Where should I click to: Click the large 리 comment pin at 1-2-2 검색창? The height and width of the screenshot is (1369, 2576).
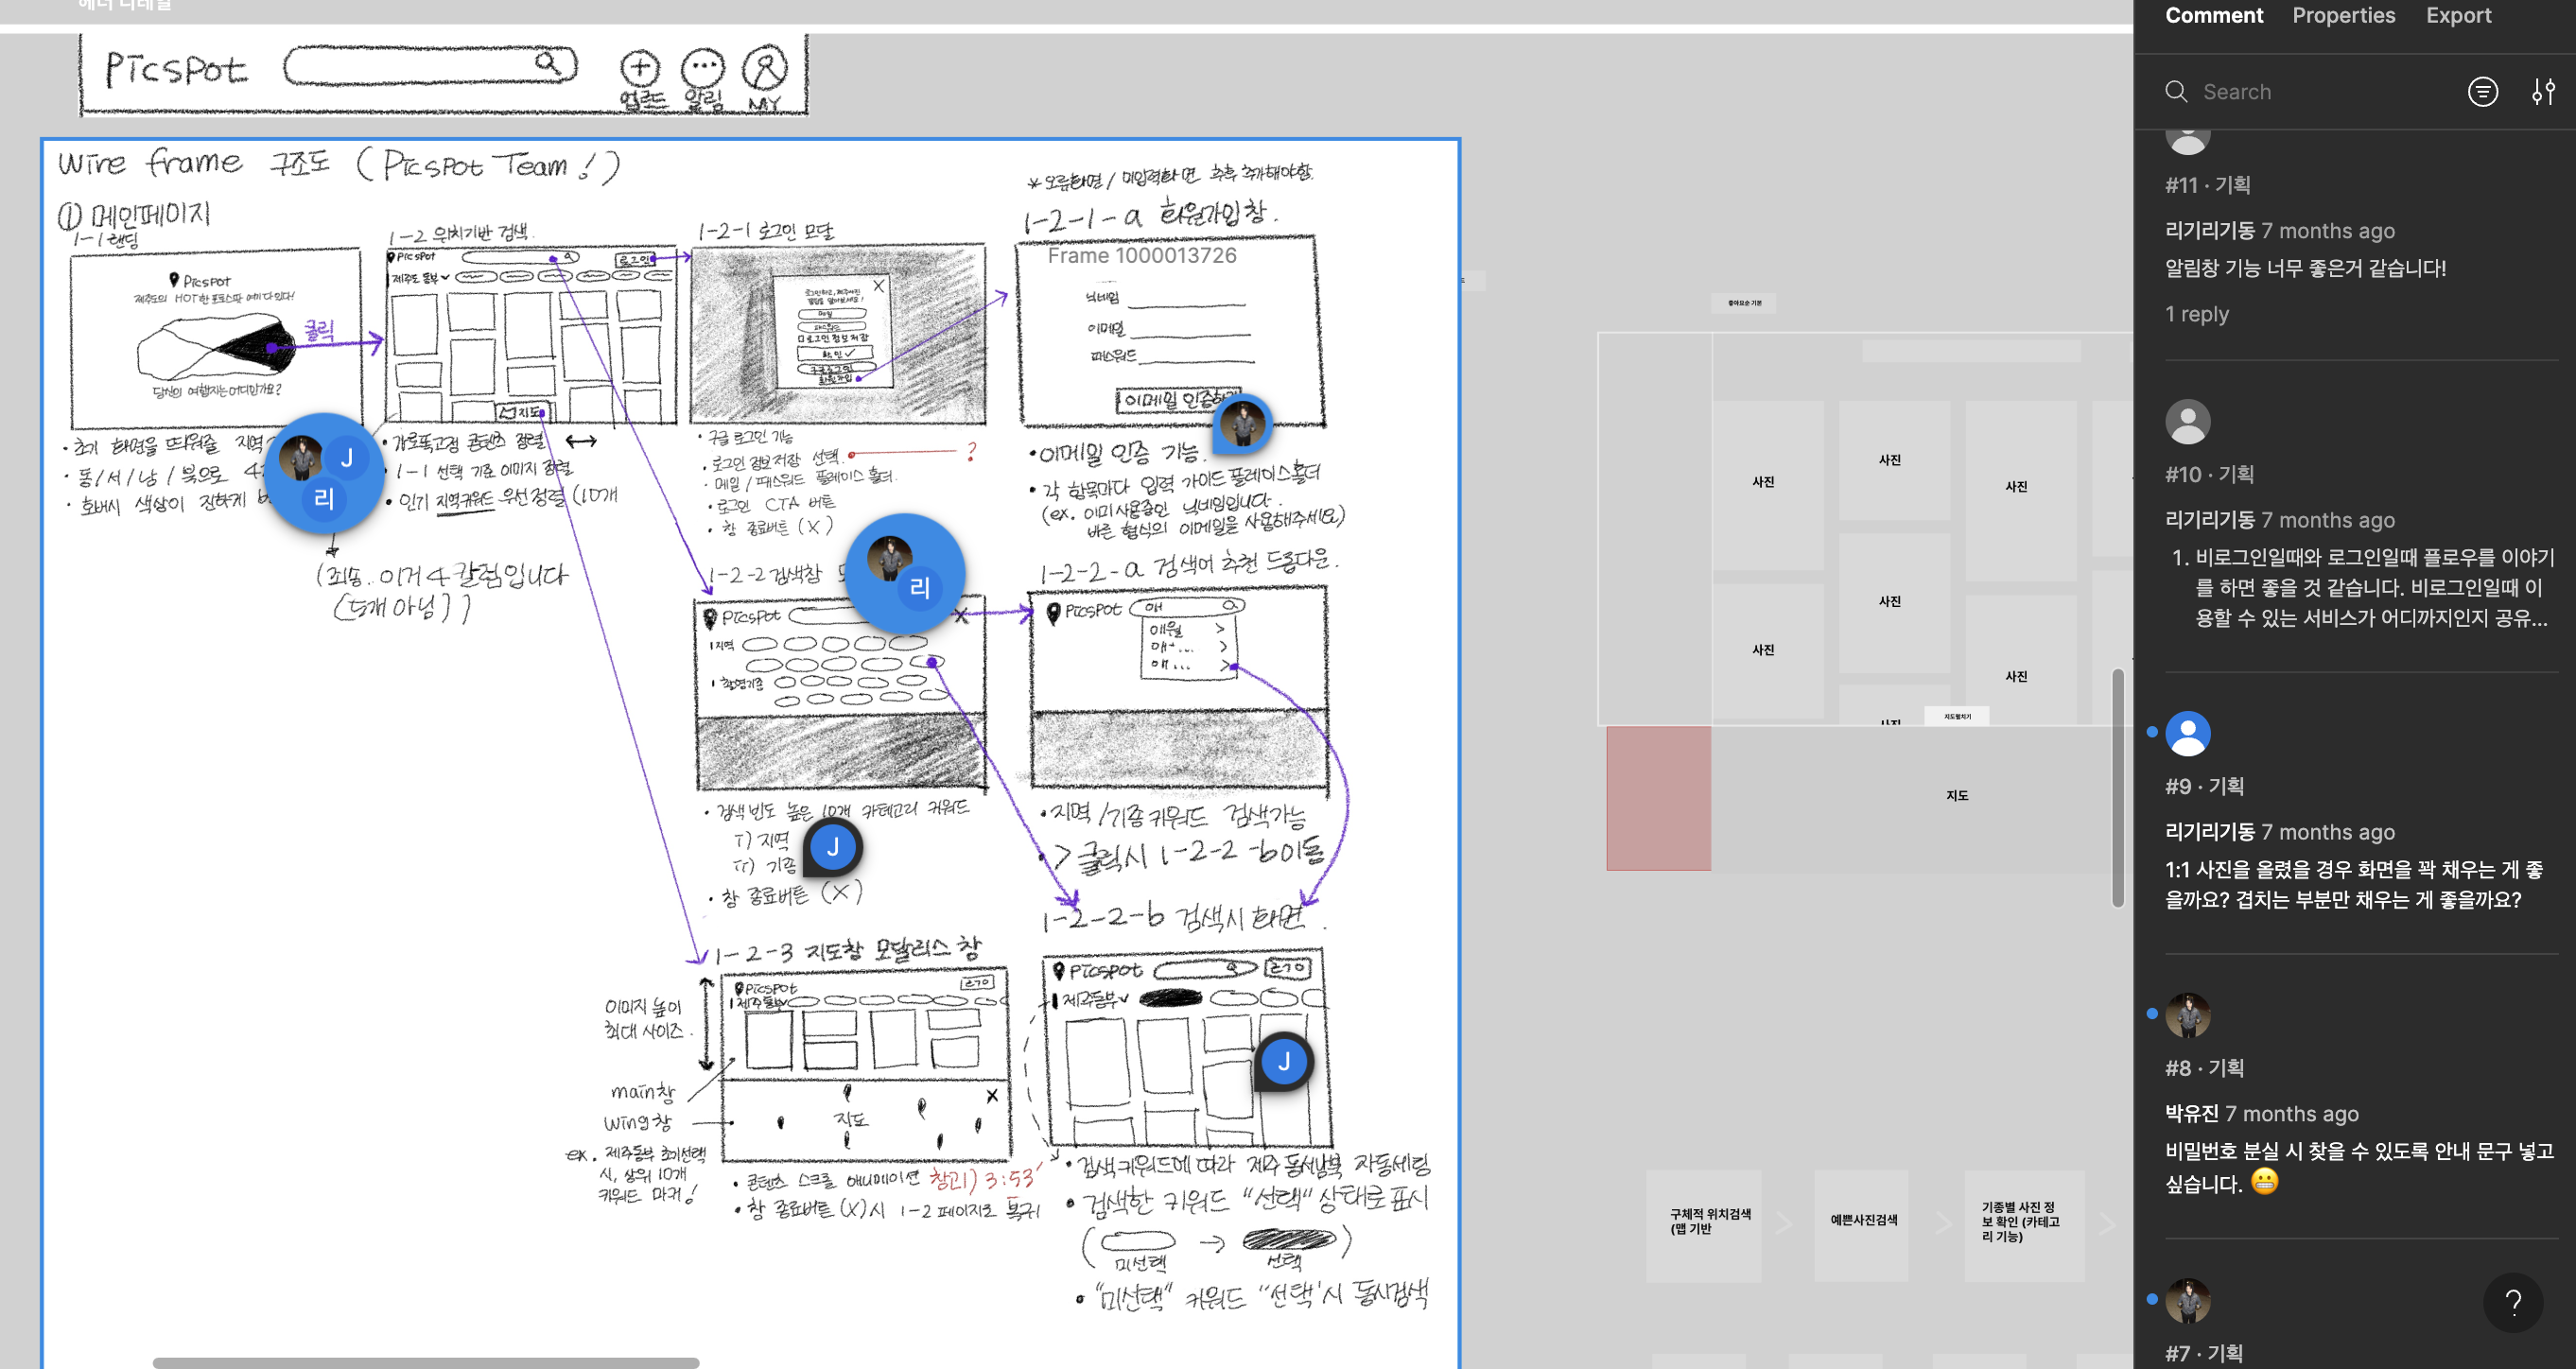(905, 573)
